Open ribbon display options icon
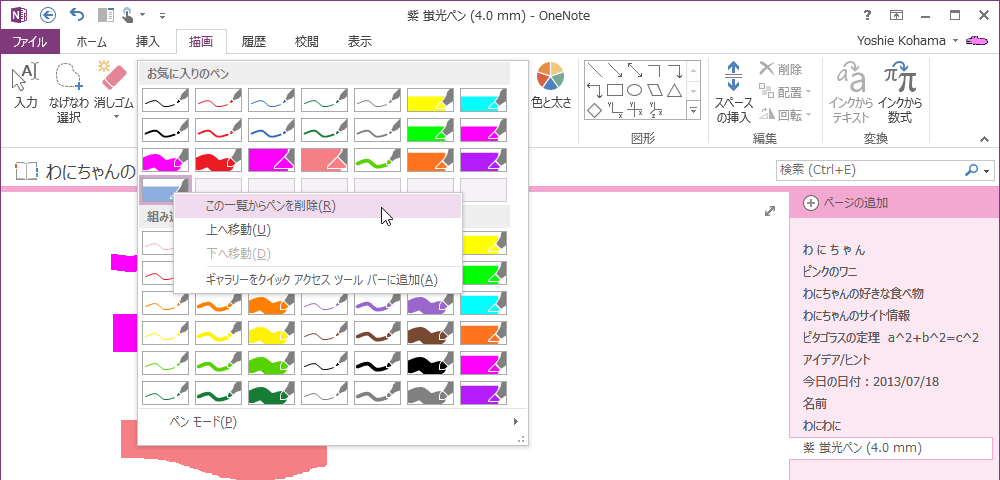This screenshot has height=480, width=1000. click(x=897, y=15)
